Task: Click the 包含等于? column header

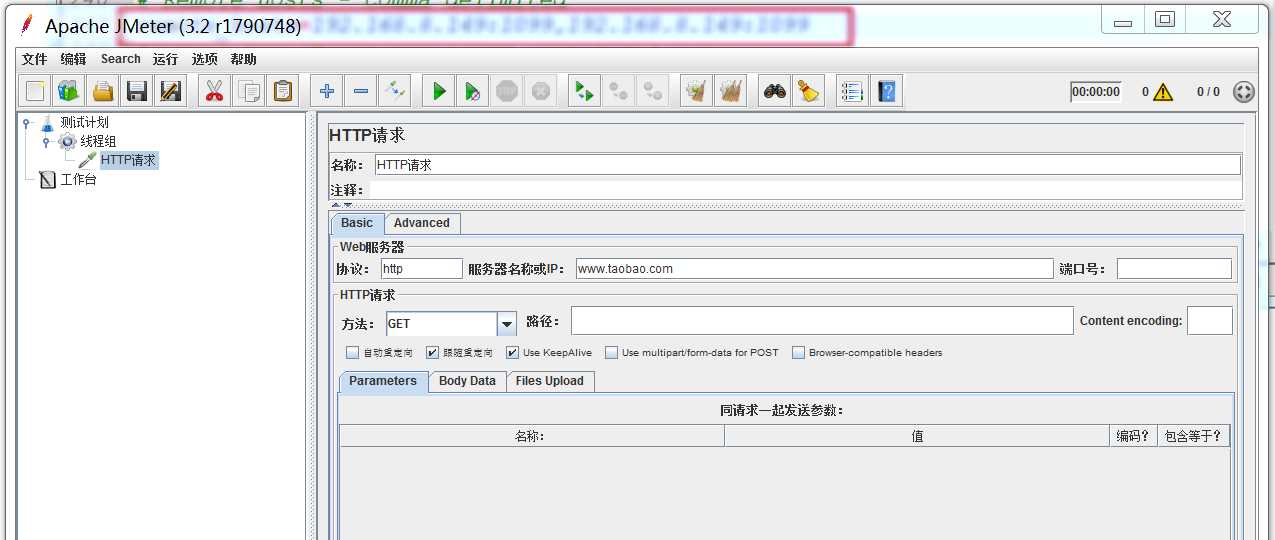Action: [1192, 436]
